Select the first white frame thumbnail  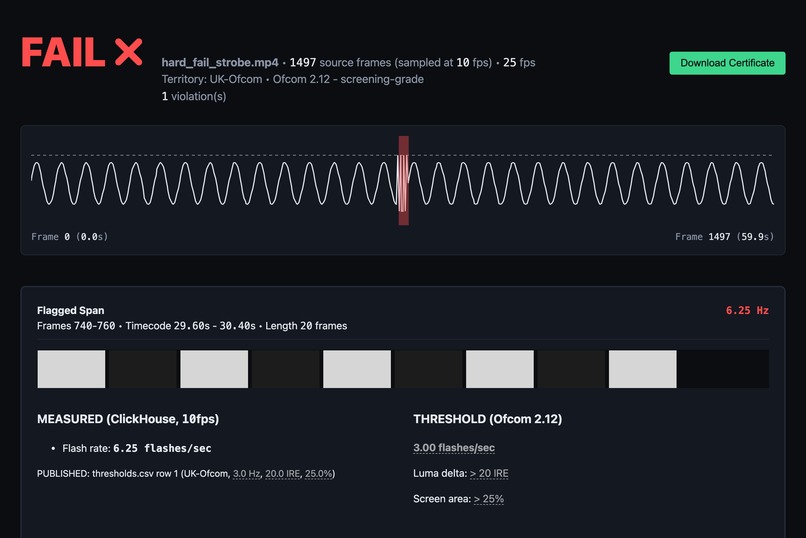click(x=71, y=369)
